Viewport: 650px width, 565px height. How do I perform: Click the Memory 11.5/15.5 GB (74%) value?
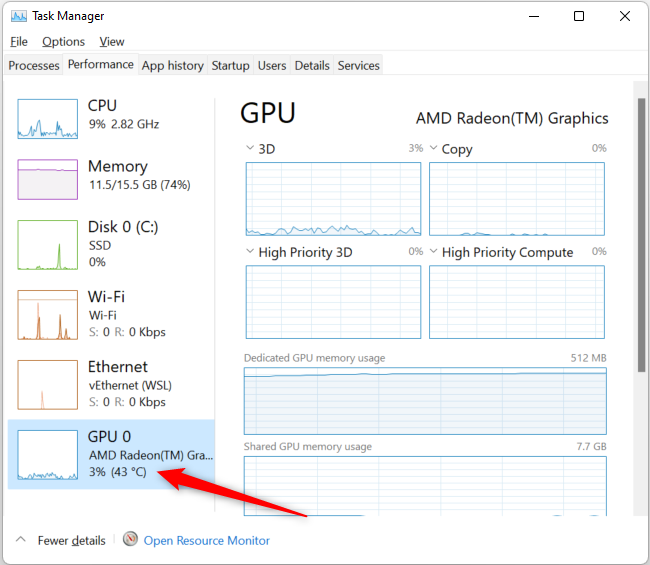coord(140,184)
